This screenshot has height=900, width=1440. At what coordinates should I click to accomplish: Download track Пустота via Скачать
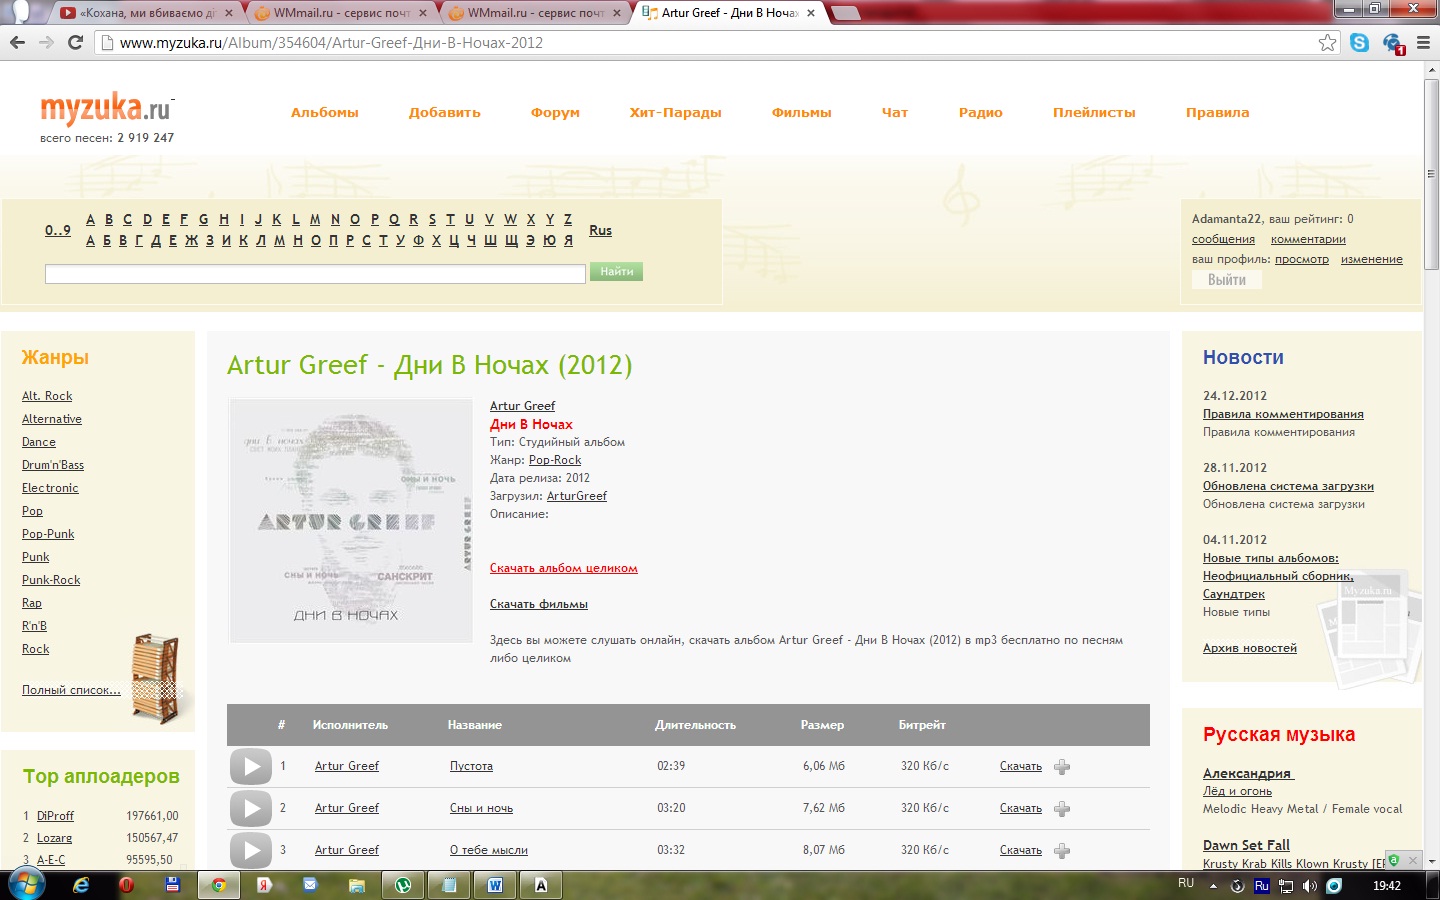(x=1021, y=766)
